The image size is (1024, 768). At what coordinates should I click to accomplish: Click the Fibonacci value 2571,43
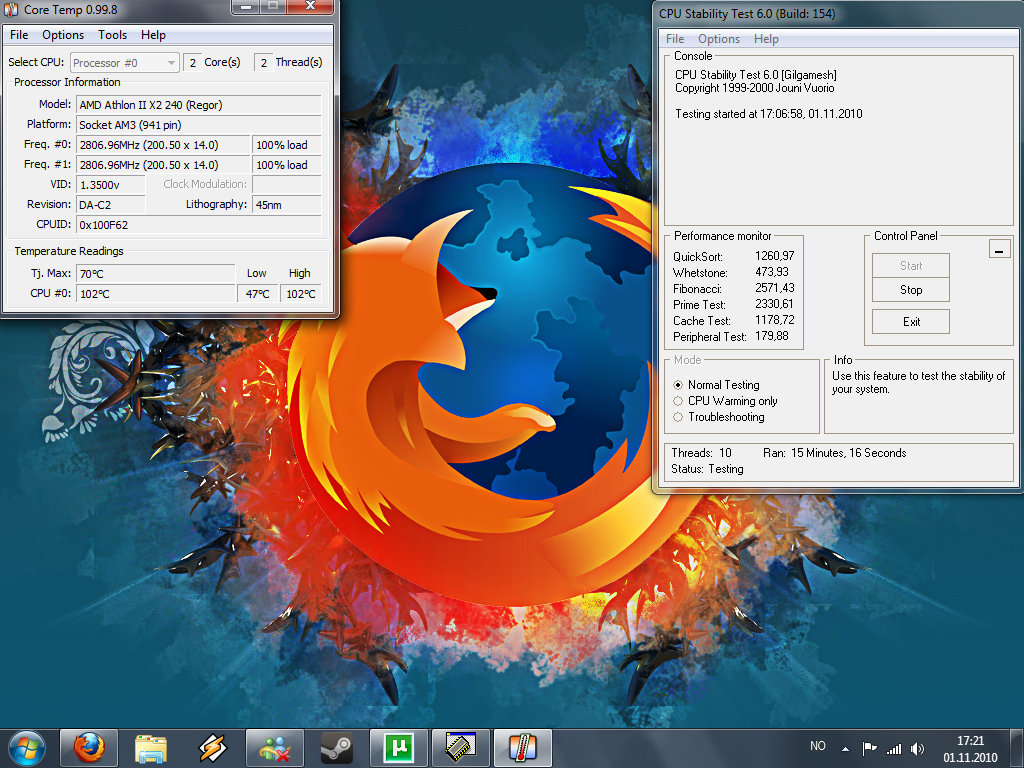(x=775, y=288)
